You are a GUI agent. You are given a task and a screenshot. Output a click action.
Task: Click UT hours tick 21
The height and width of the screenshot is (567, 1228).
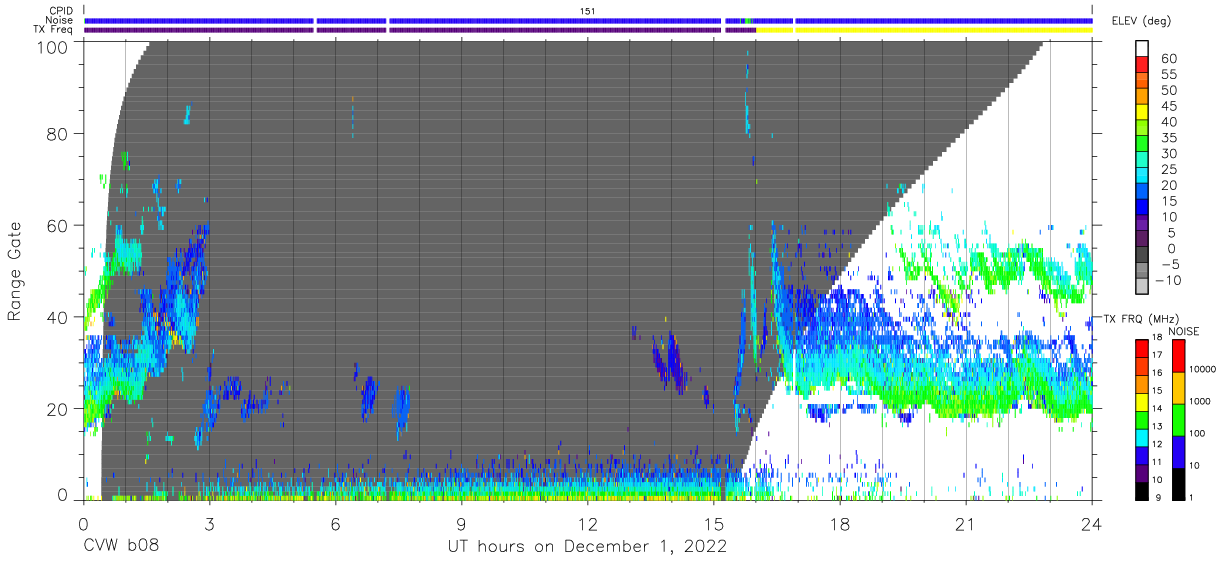[x=966, y=523]
